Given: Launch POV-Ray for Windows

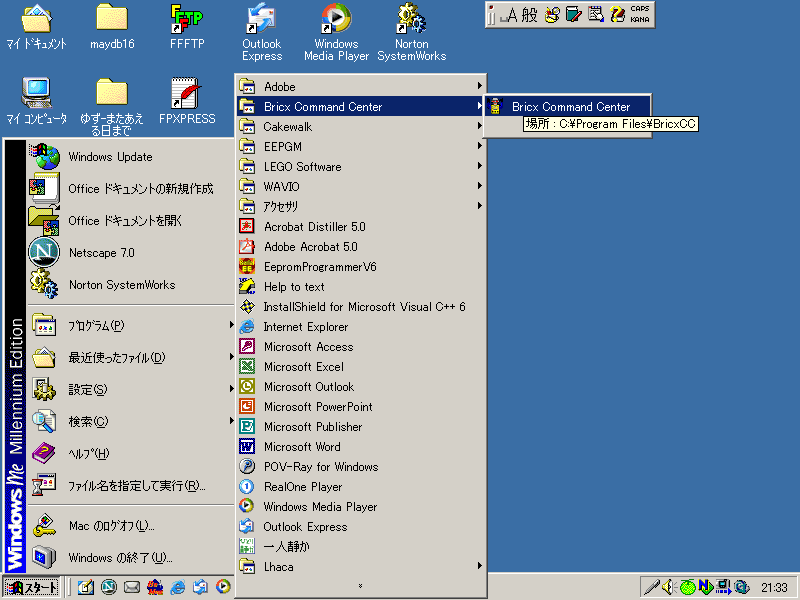Looking at the screenshot, I should click(361, 466).
